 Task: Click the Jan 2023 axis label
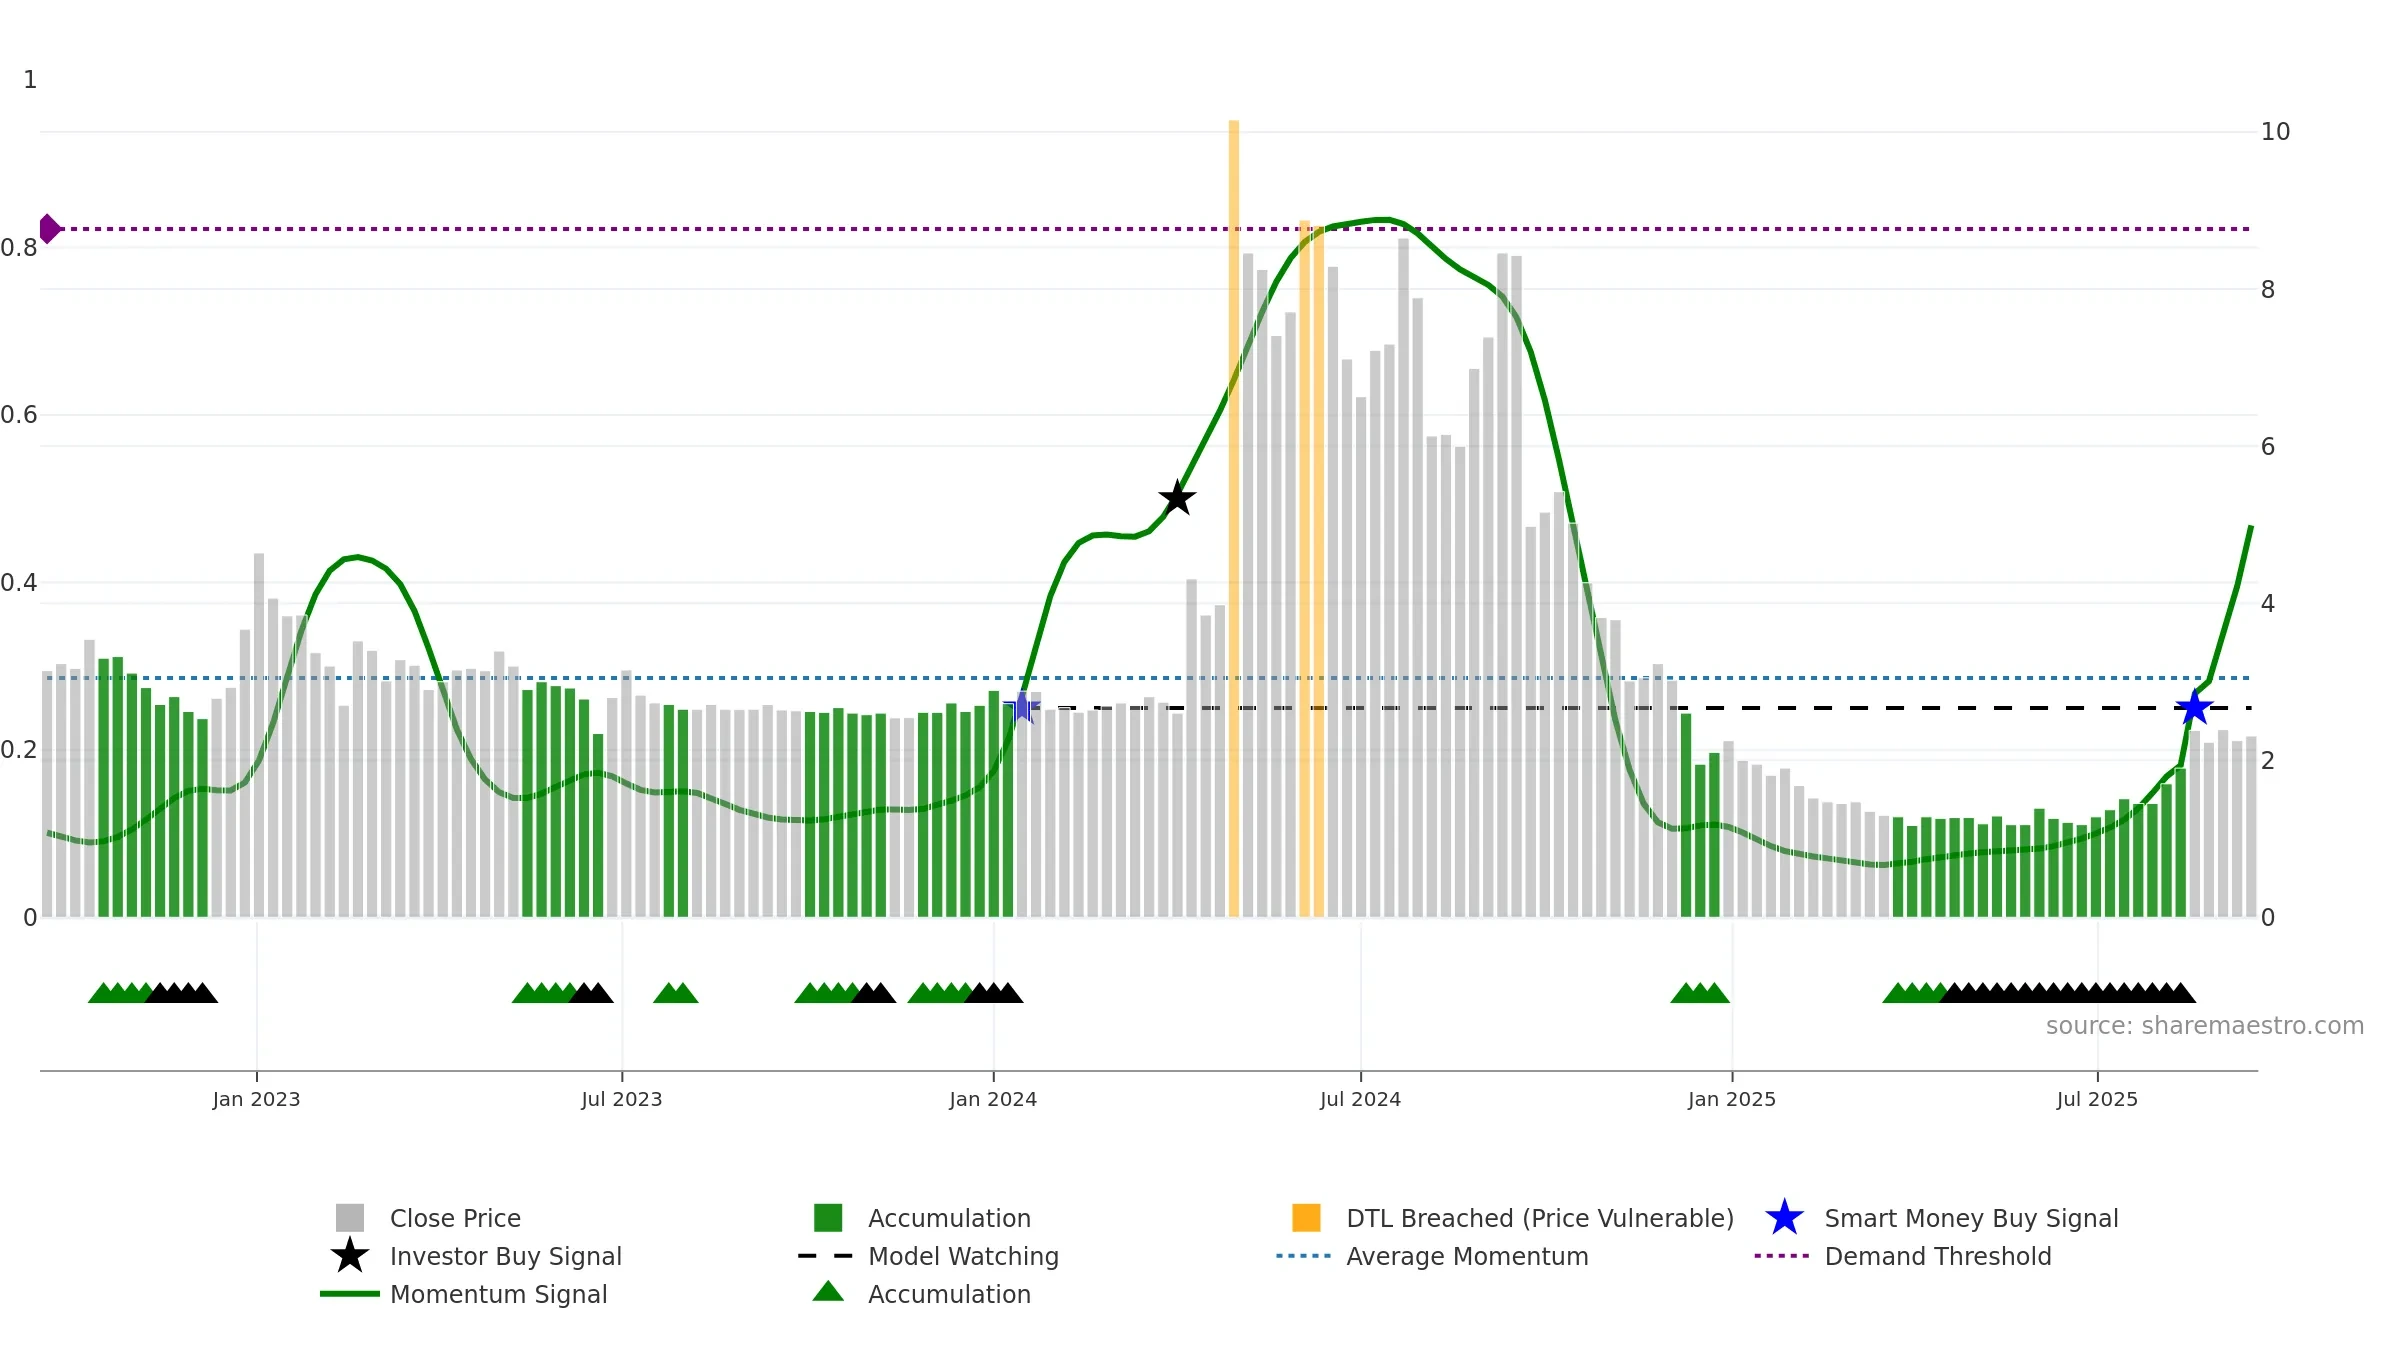256,1099
